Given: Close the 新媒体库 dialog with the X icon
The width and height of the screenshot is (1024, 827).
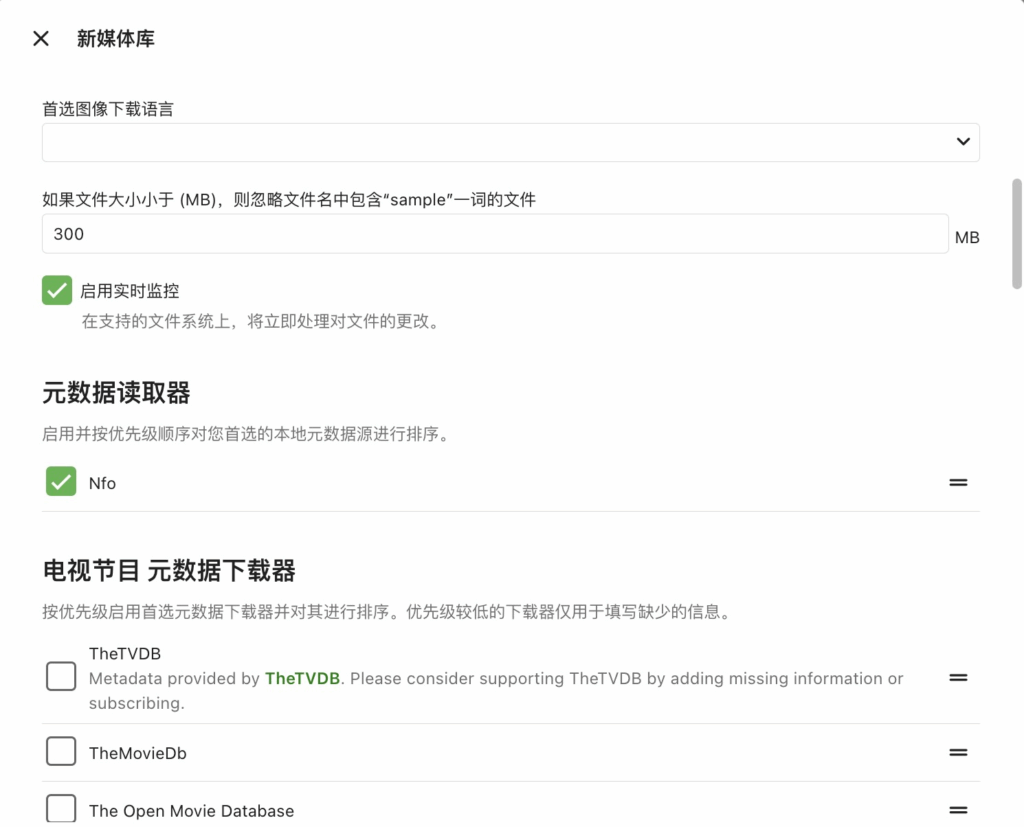Looking at the screenshot, I should [x=41, y=39].
